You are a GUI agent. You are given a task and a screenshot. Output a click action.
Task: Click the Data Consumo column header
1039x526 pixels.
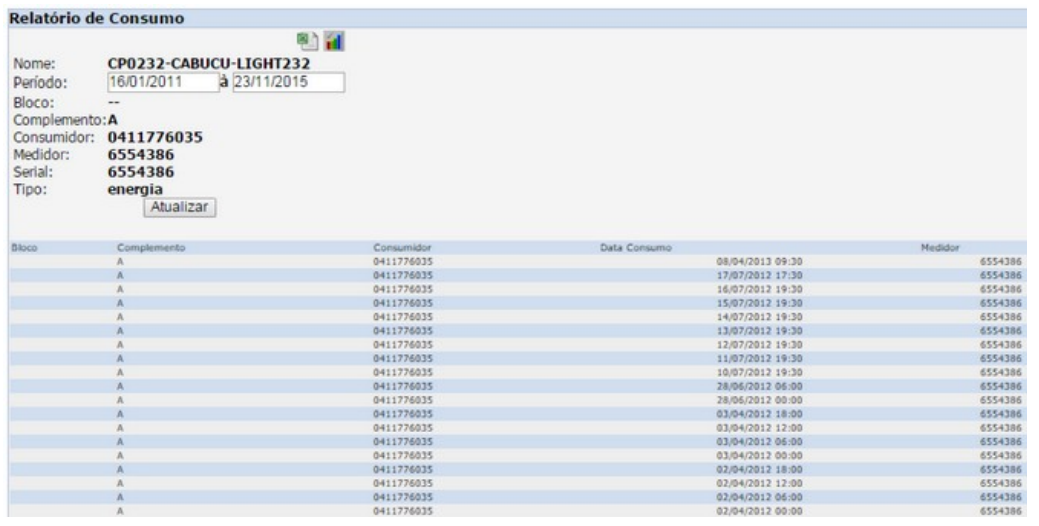tap(635, 247)
